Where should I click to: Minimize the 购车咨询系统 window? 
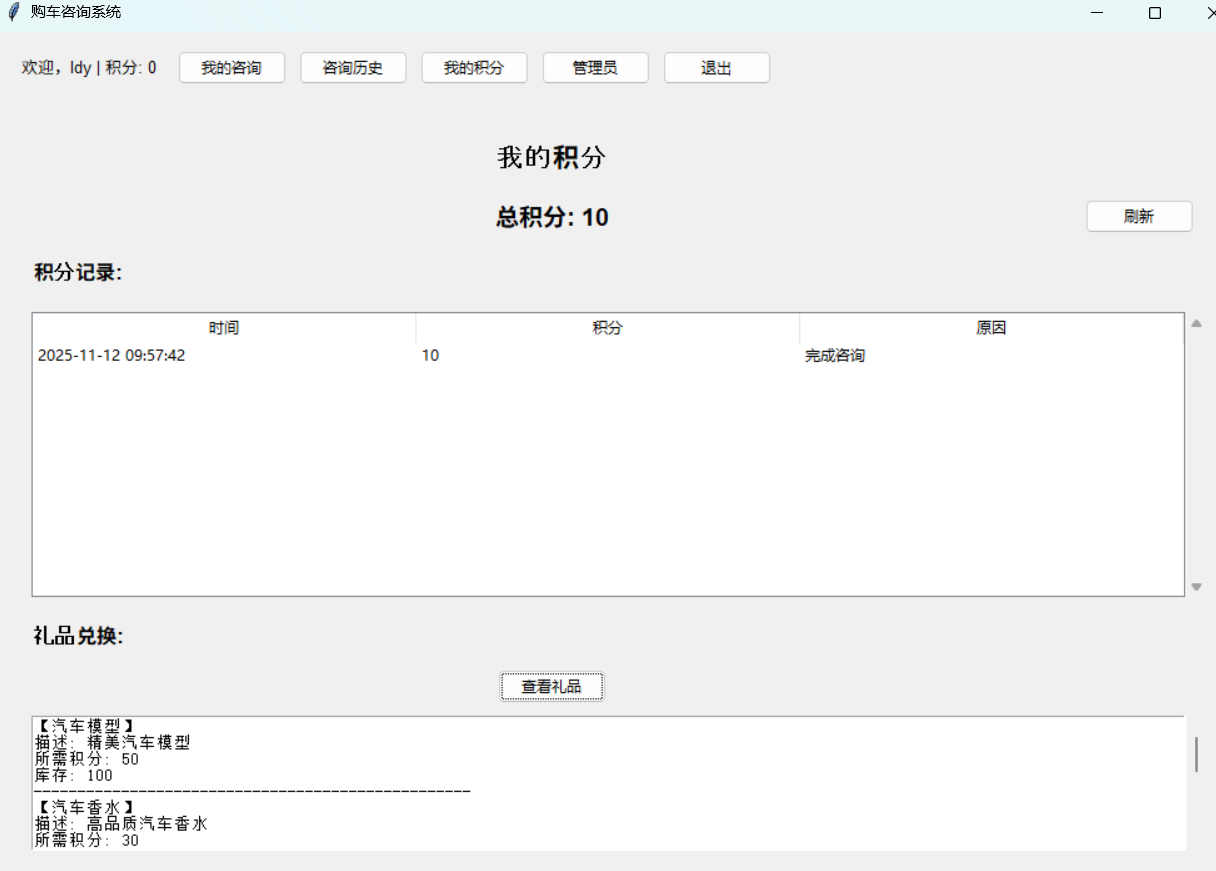coord(1097,13)
